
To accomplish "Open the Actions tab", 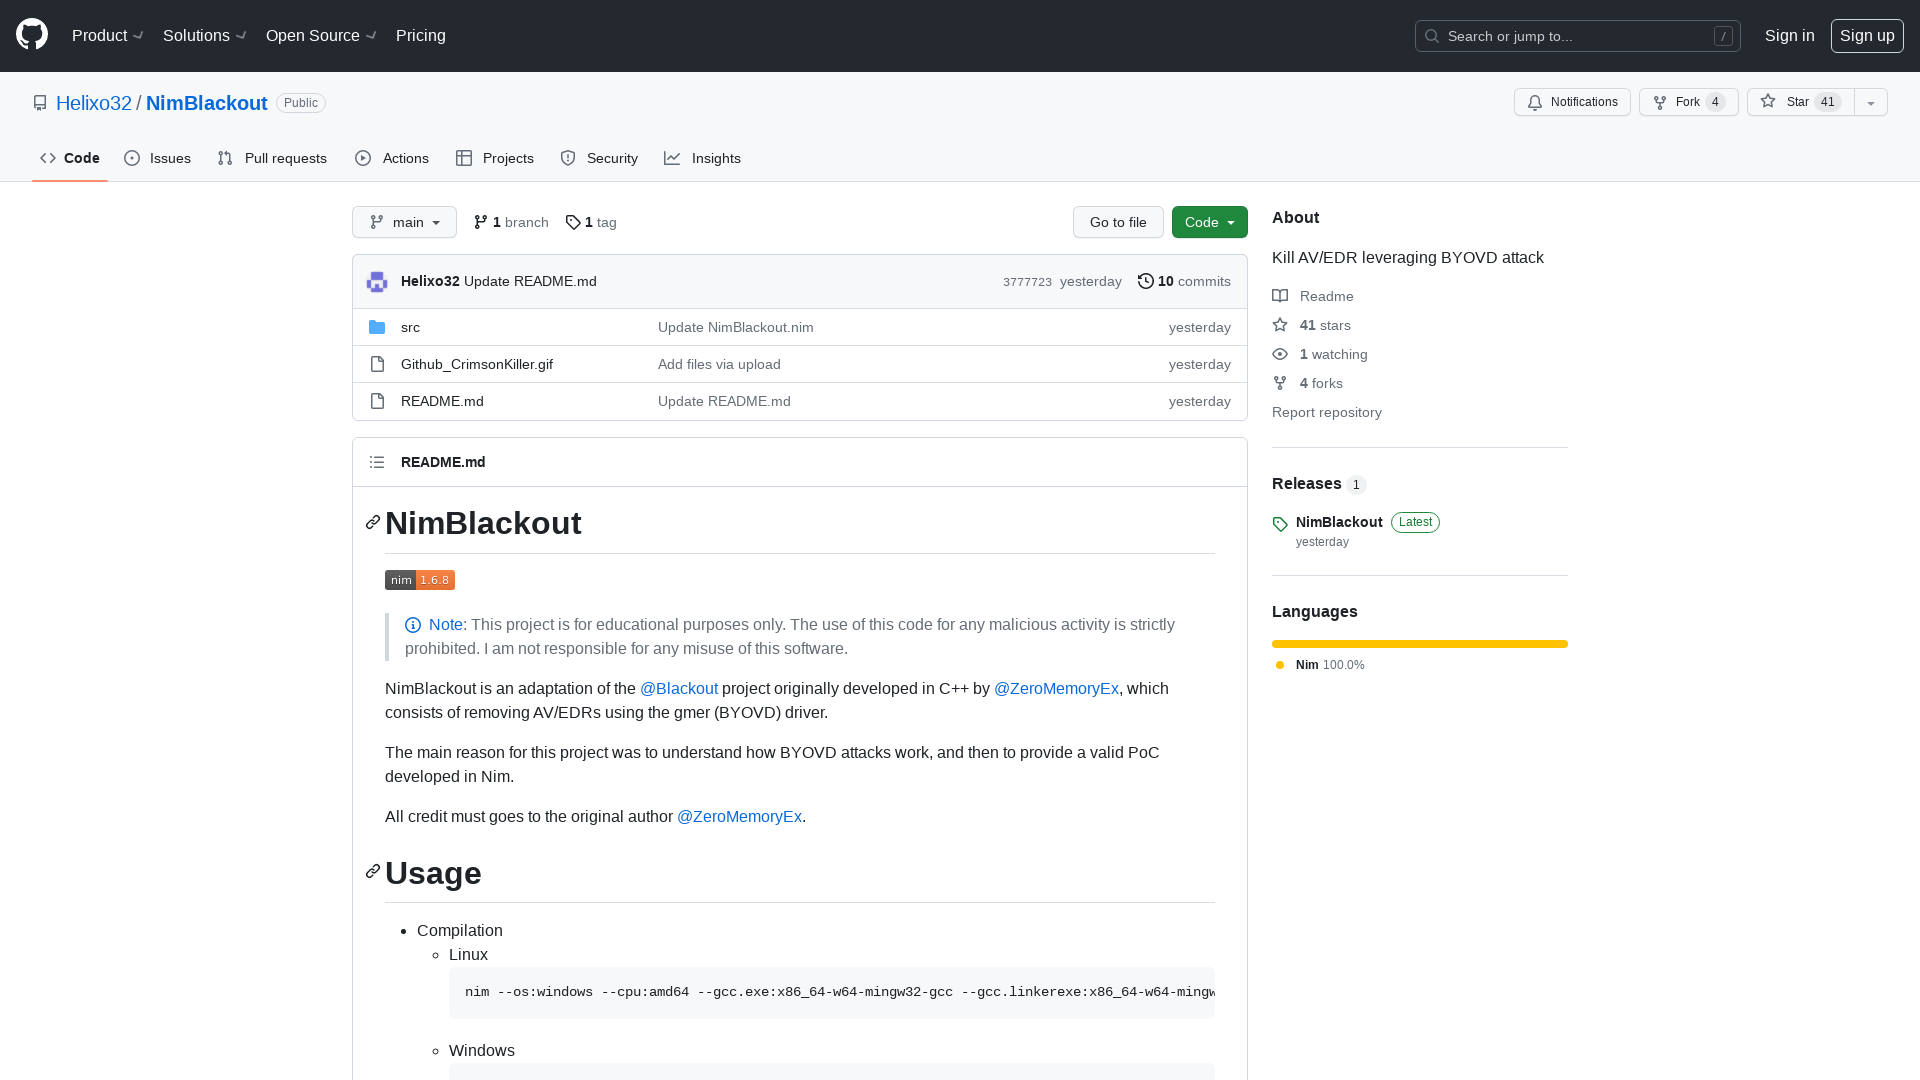I will pos(392,158).
